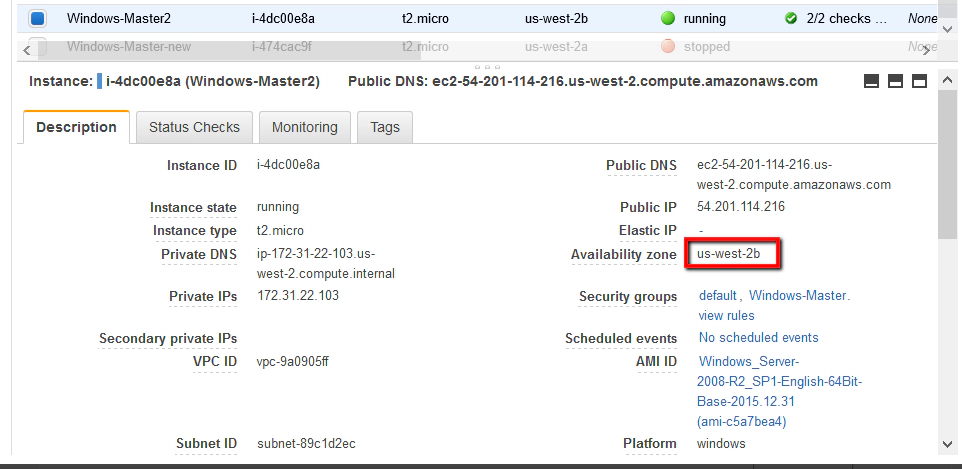
Task: Minimize details pane with first layout icon
Action: (x=872, y=81)
